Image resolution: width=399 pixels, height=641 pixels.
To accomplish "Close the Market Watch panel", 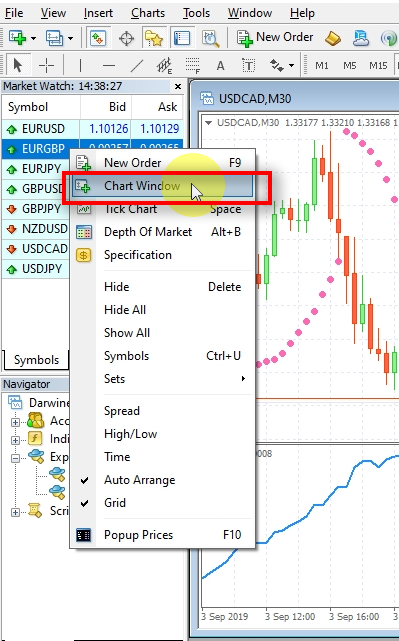I will (x=178, y=87).
